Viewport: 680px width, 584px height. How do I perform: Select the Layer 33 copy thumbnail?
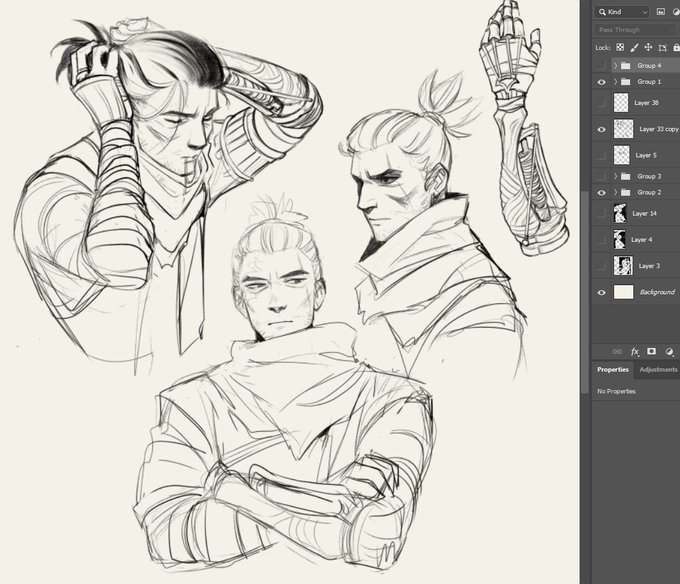[623, 129]
